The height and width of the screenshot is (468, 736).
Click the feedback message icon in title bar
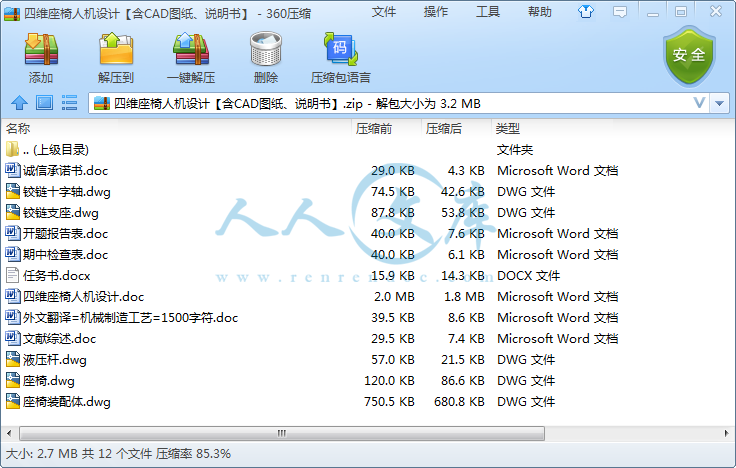(620, 12)
